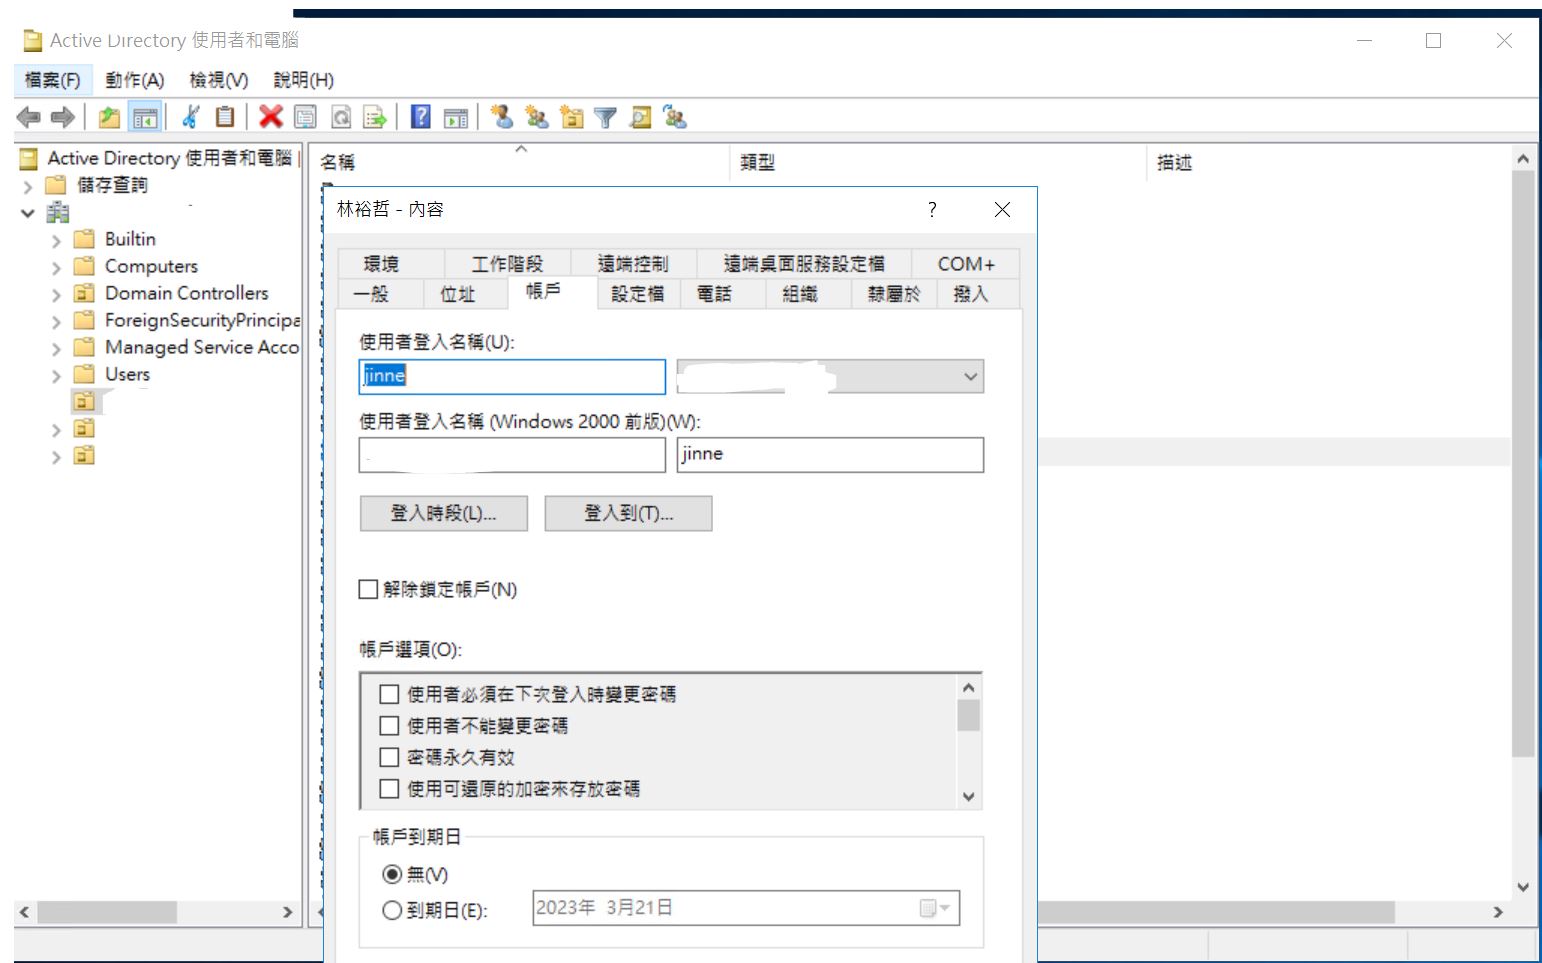Switch to the 隸屬於 tab
Viewport: 1542px width, 963px height.
(893, 294)
